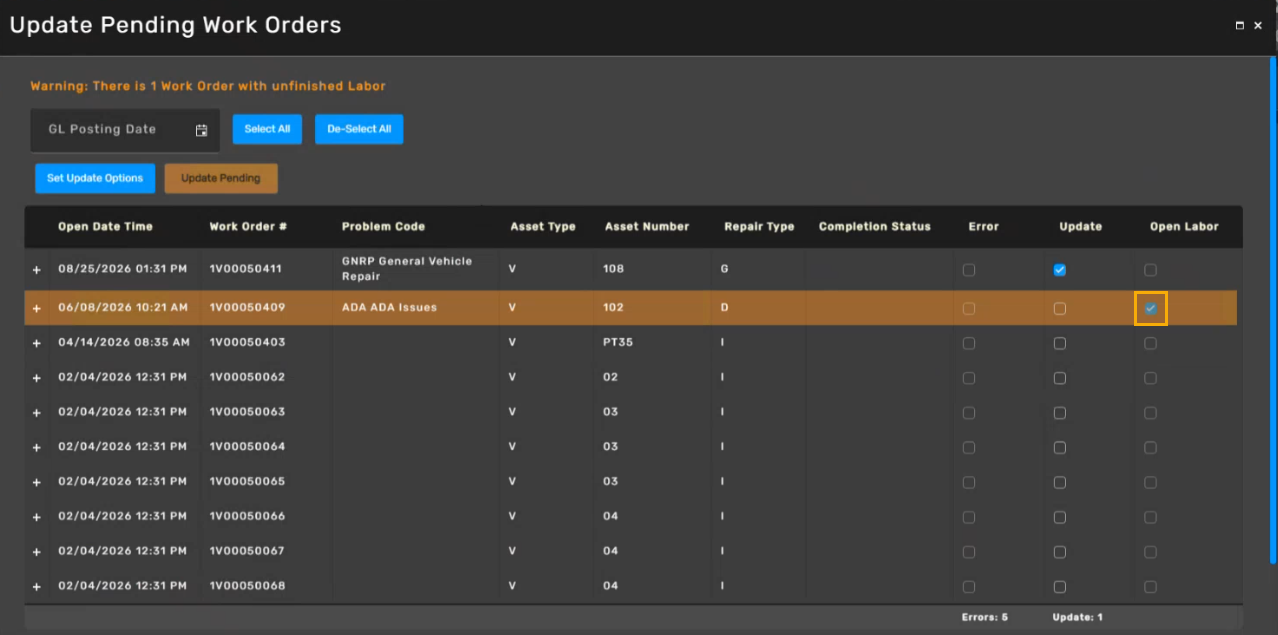1278x635 pixels.
Task: Toggle Open Labor checkbox for 1V00050403
Action: 1151,343
